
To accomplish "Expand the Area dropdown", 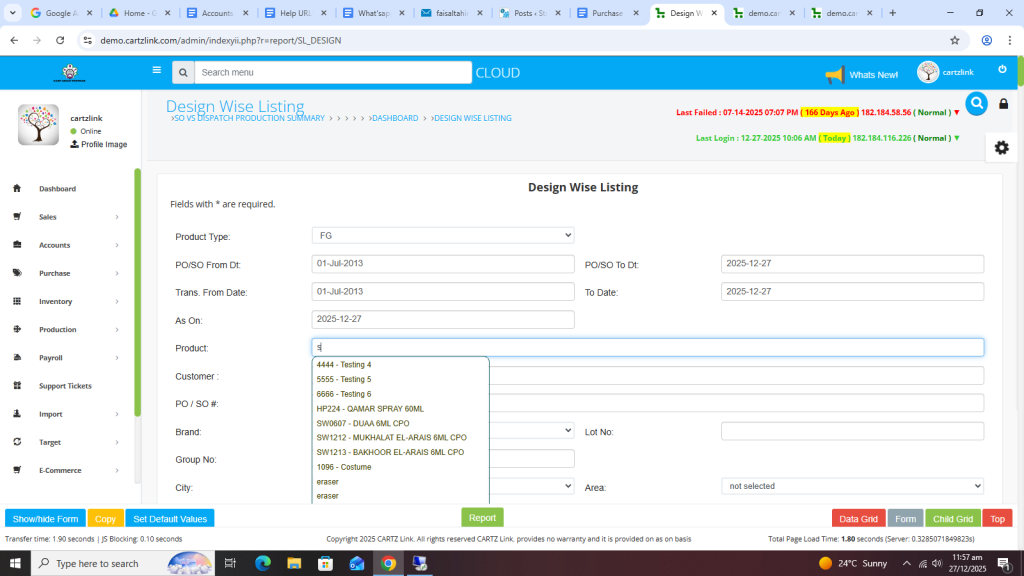I will pyautogui.click(x=852, y=486).
